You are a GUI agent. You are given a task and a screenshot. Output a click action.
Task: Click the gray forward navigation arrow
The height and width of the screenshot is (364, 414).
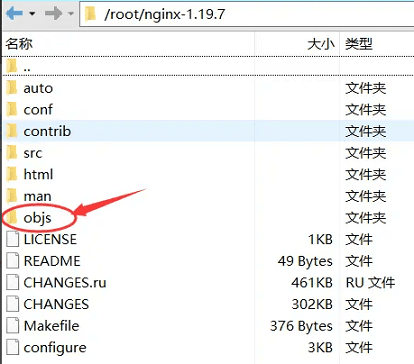53,14
